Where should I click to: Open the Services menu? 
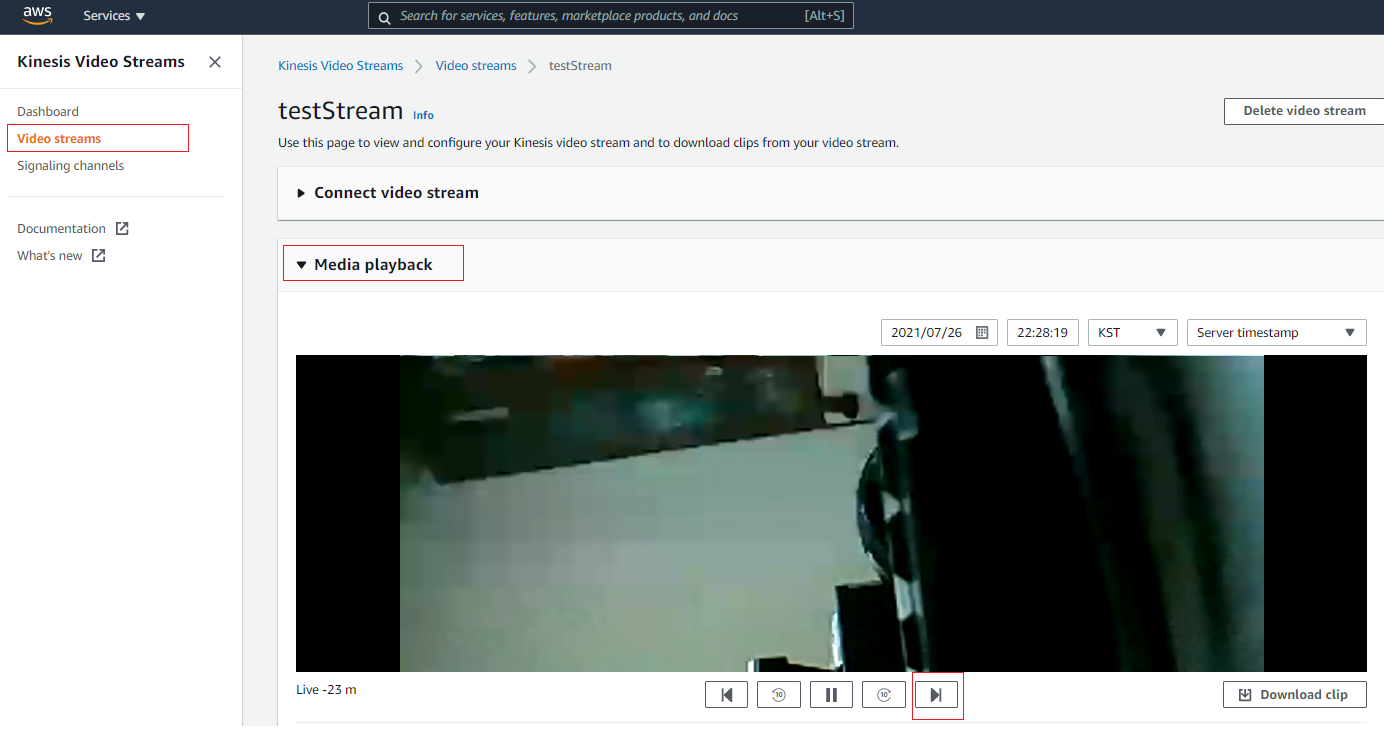[x=114, y=16]
